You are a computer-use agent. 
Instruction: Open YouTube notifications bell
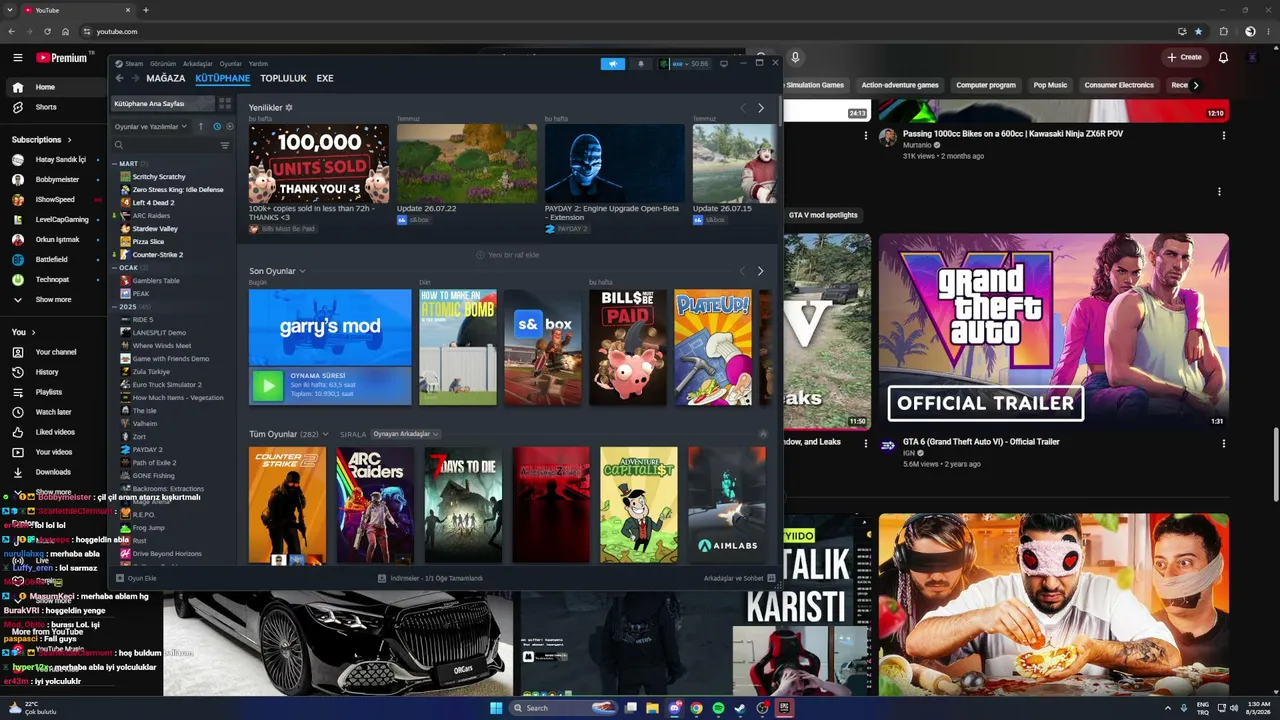pos(1223,57)
